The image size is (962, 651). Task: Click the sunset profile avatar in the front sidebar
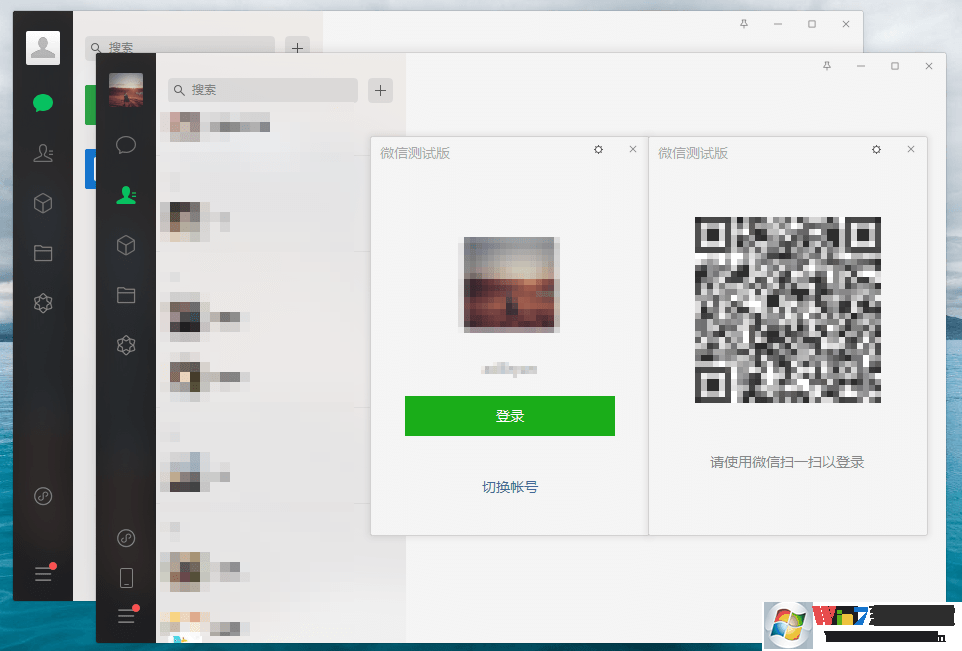(x=126, y=90)
